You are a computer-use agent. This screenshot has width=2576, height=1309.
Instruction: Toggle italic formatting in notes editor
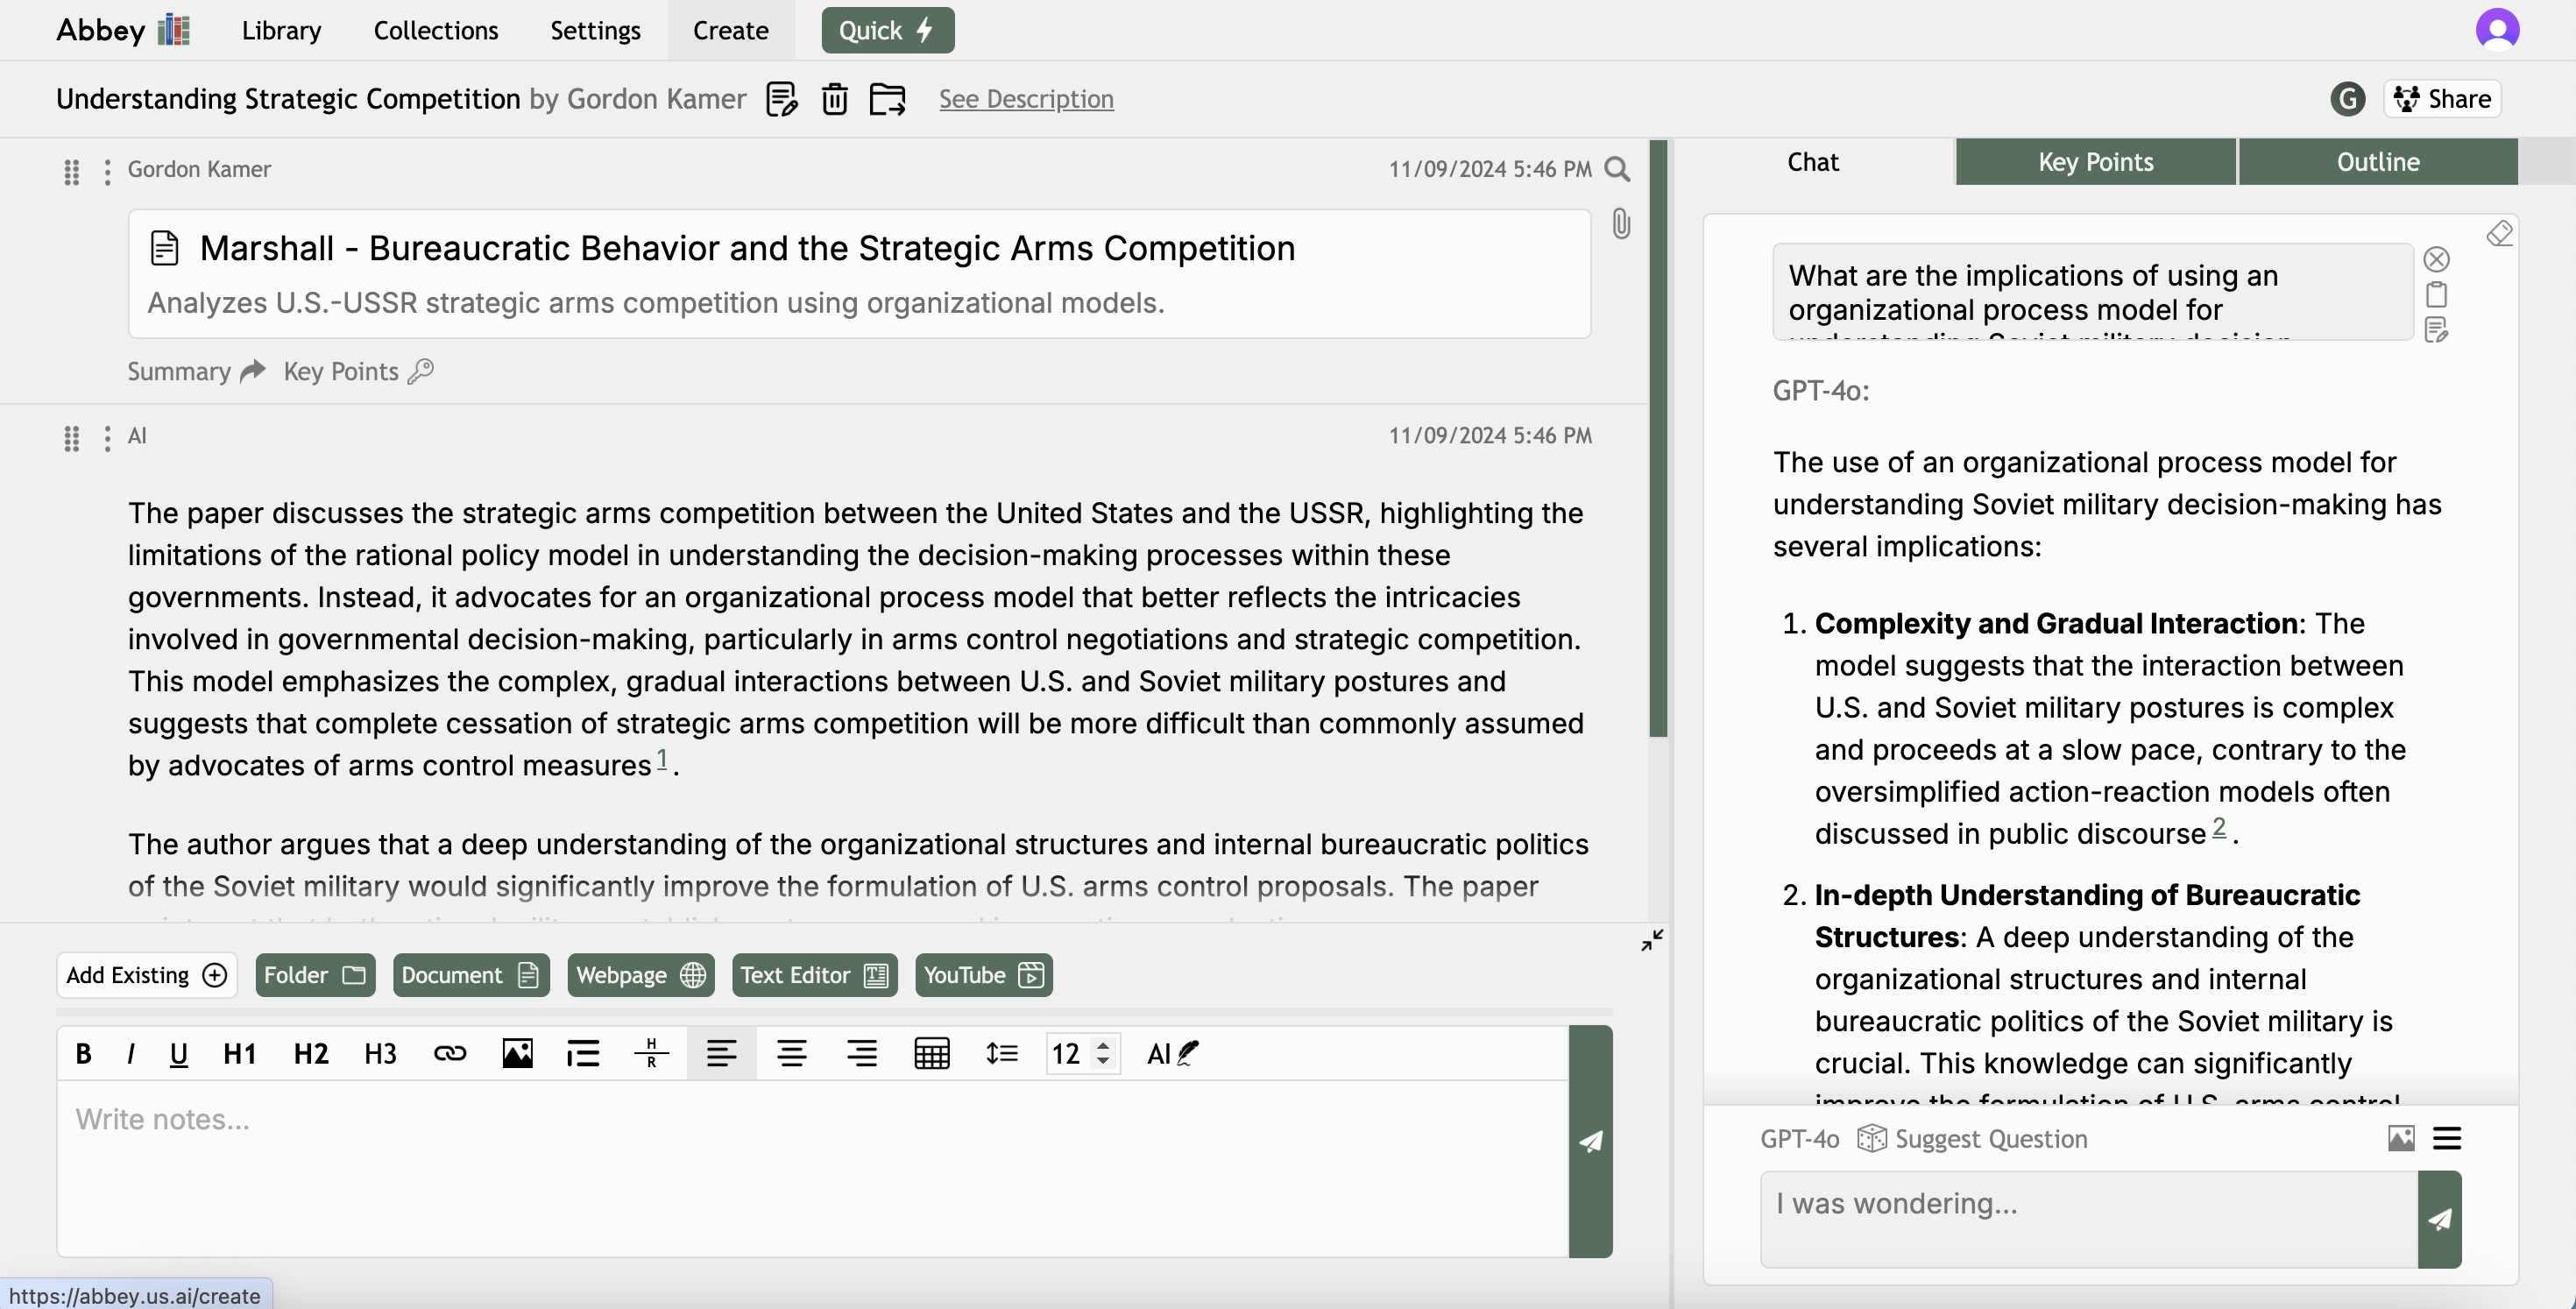131,1053
